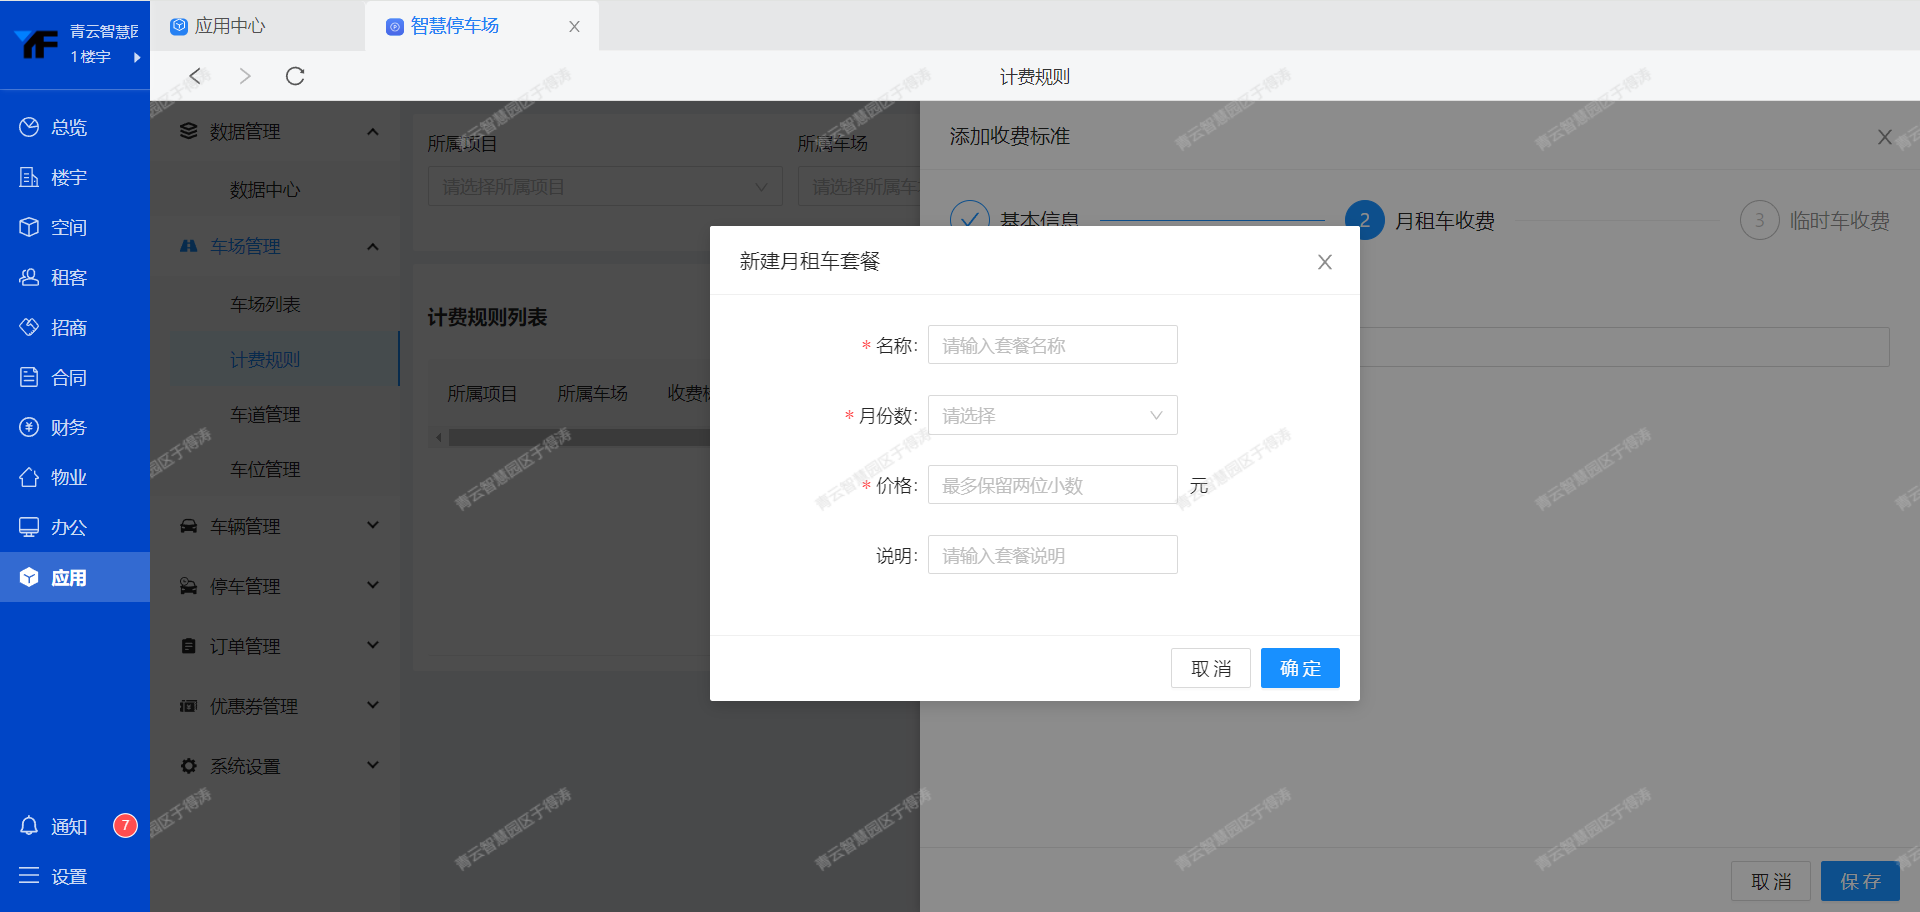Close the 新建月租车套餐 dialog
This screenshot has height=912, width=1920.
(x=1324, y=262)
